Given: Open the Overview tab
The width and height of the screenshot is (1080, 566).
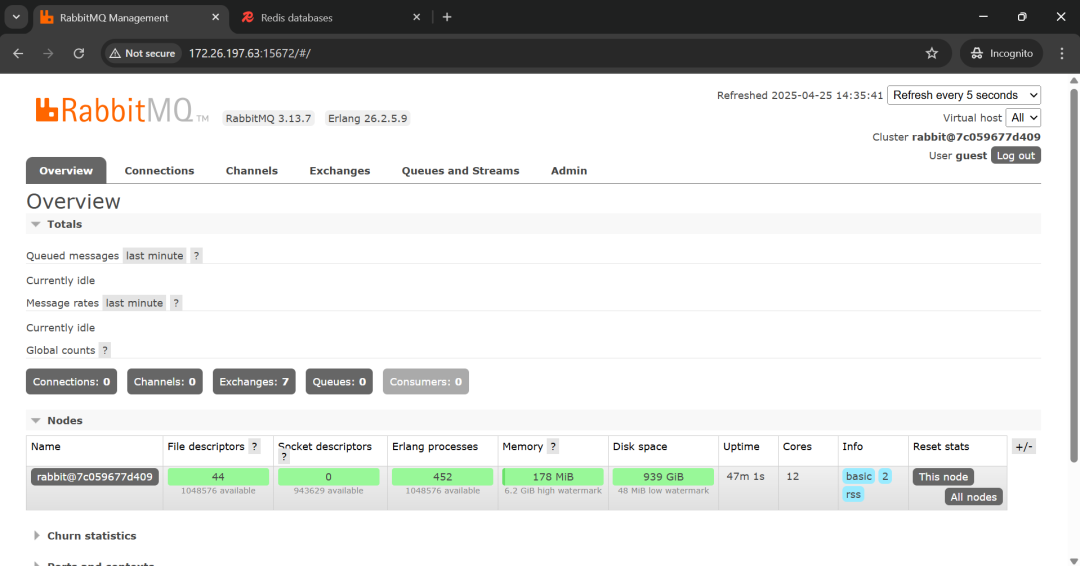Looking at the screenshot, I should [66, 171].
